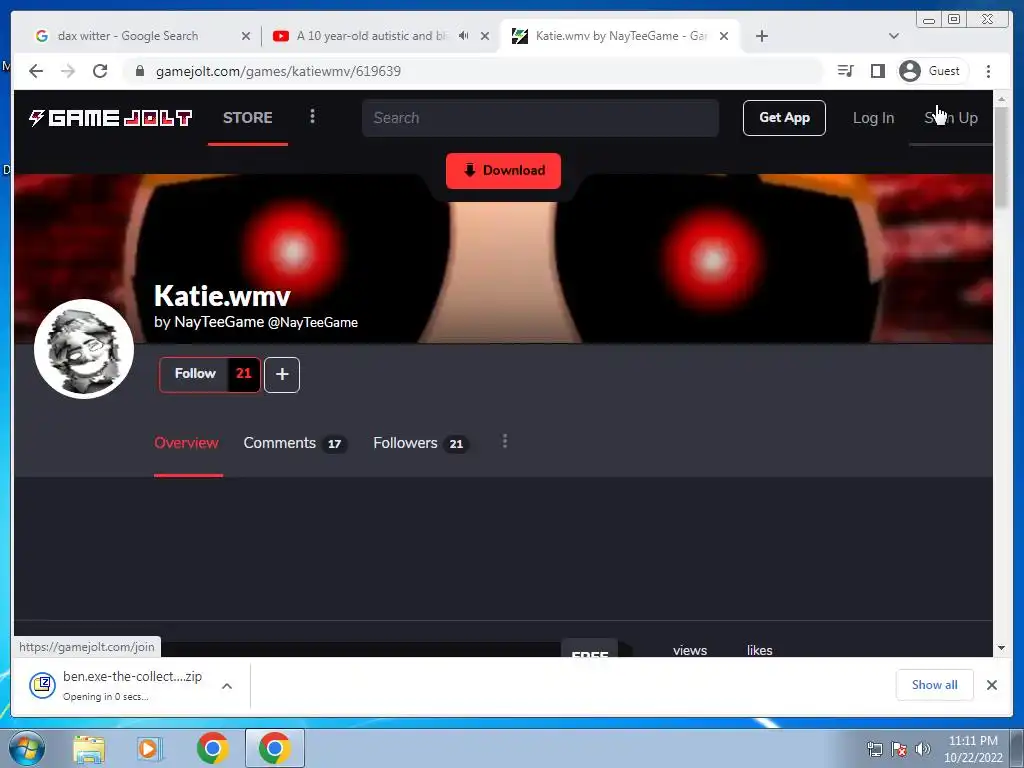Close the YouTube video tab
Screen dimensions: 1024x768
pos(485,36)
